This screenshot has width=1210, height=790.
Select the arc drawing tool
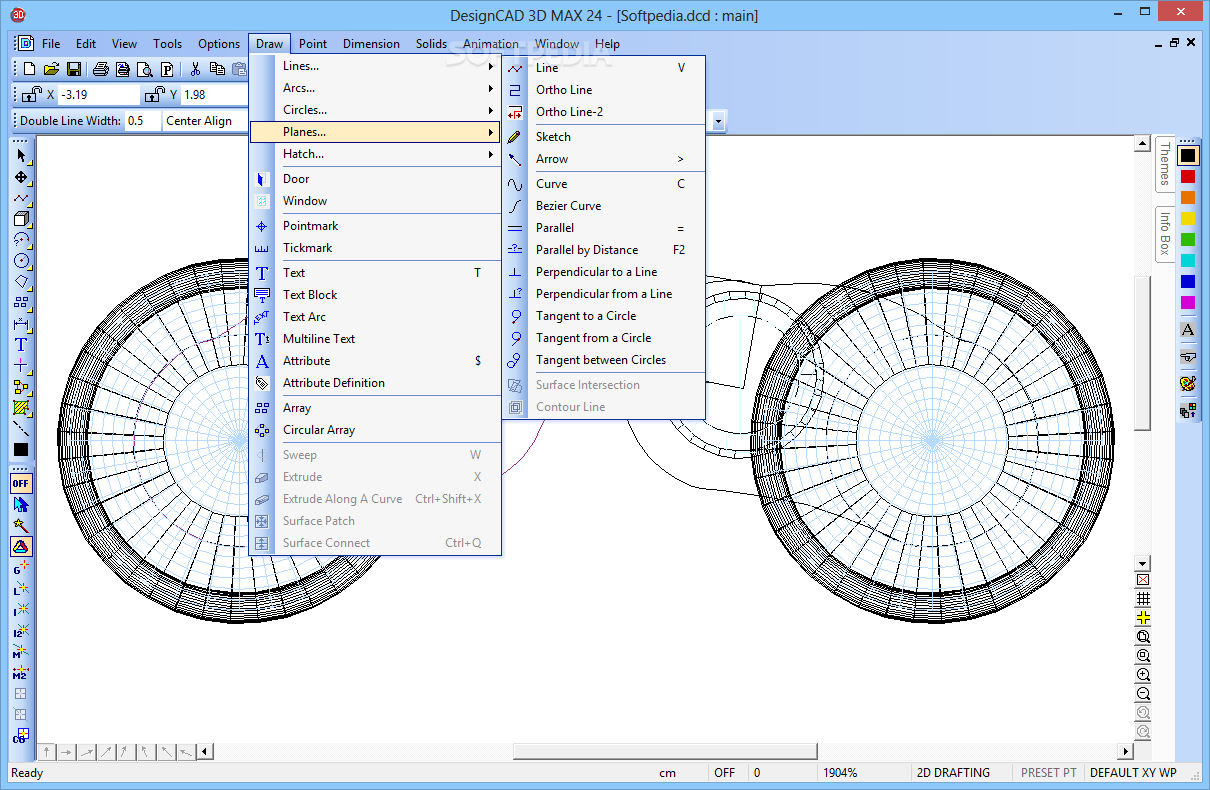(x=21, y=240)
